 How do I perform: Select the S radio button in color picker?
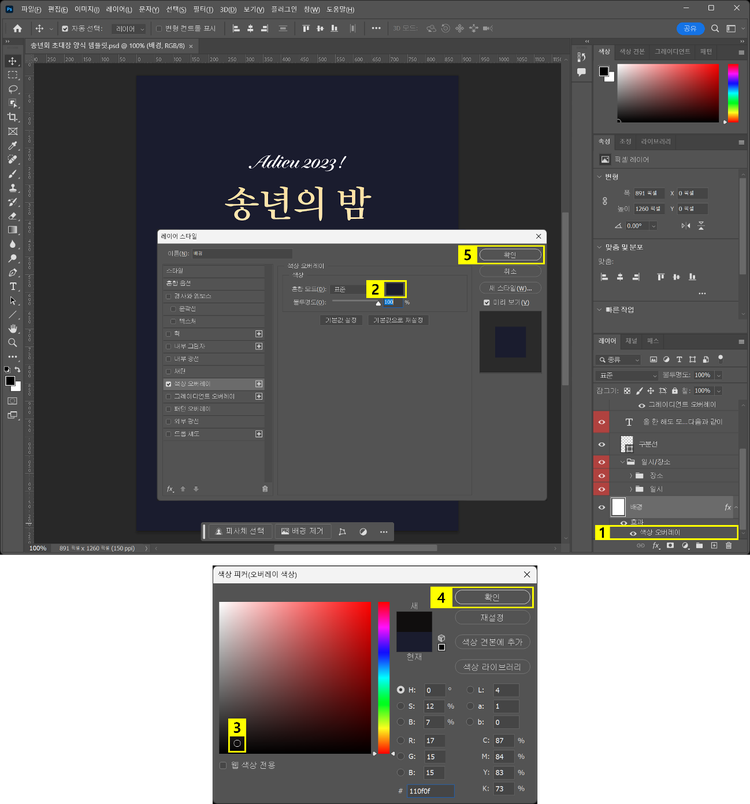401,706
